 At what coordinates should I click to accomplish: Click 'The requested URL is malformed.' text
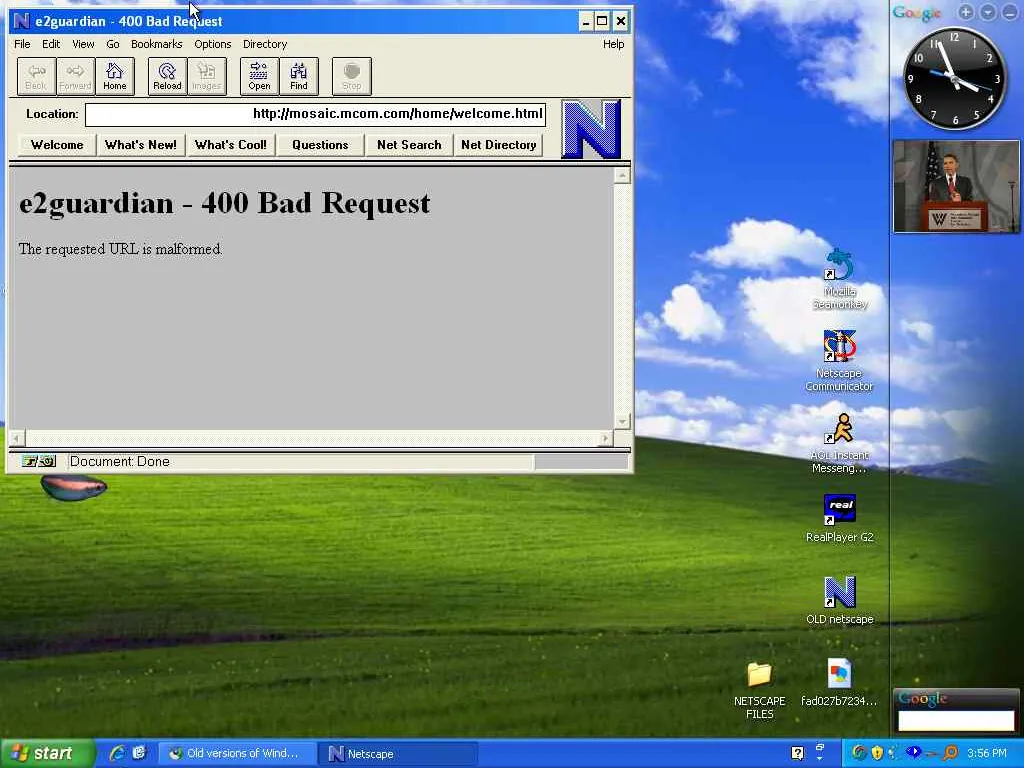pyautogui.click(x=120, y=249)
